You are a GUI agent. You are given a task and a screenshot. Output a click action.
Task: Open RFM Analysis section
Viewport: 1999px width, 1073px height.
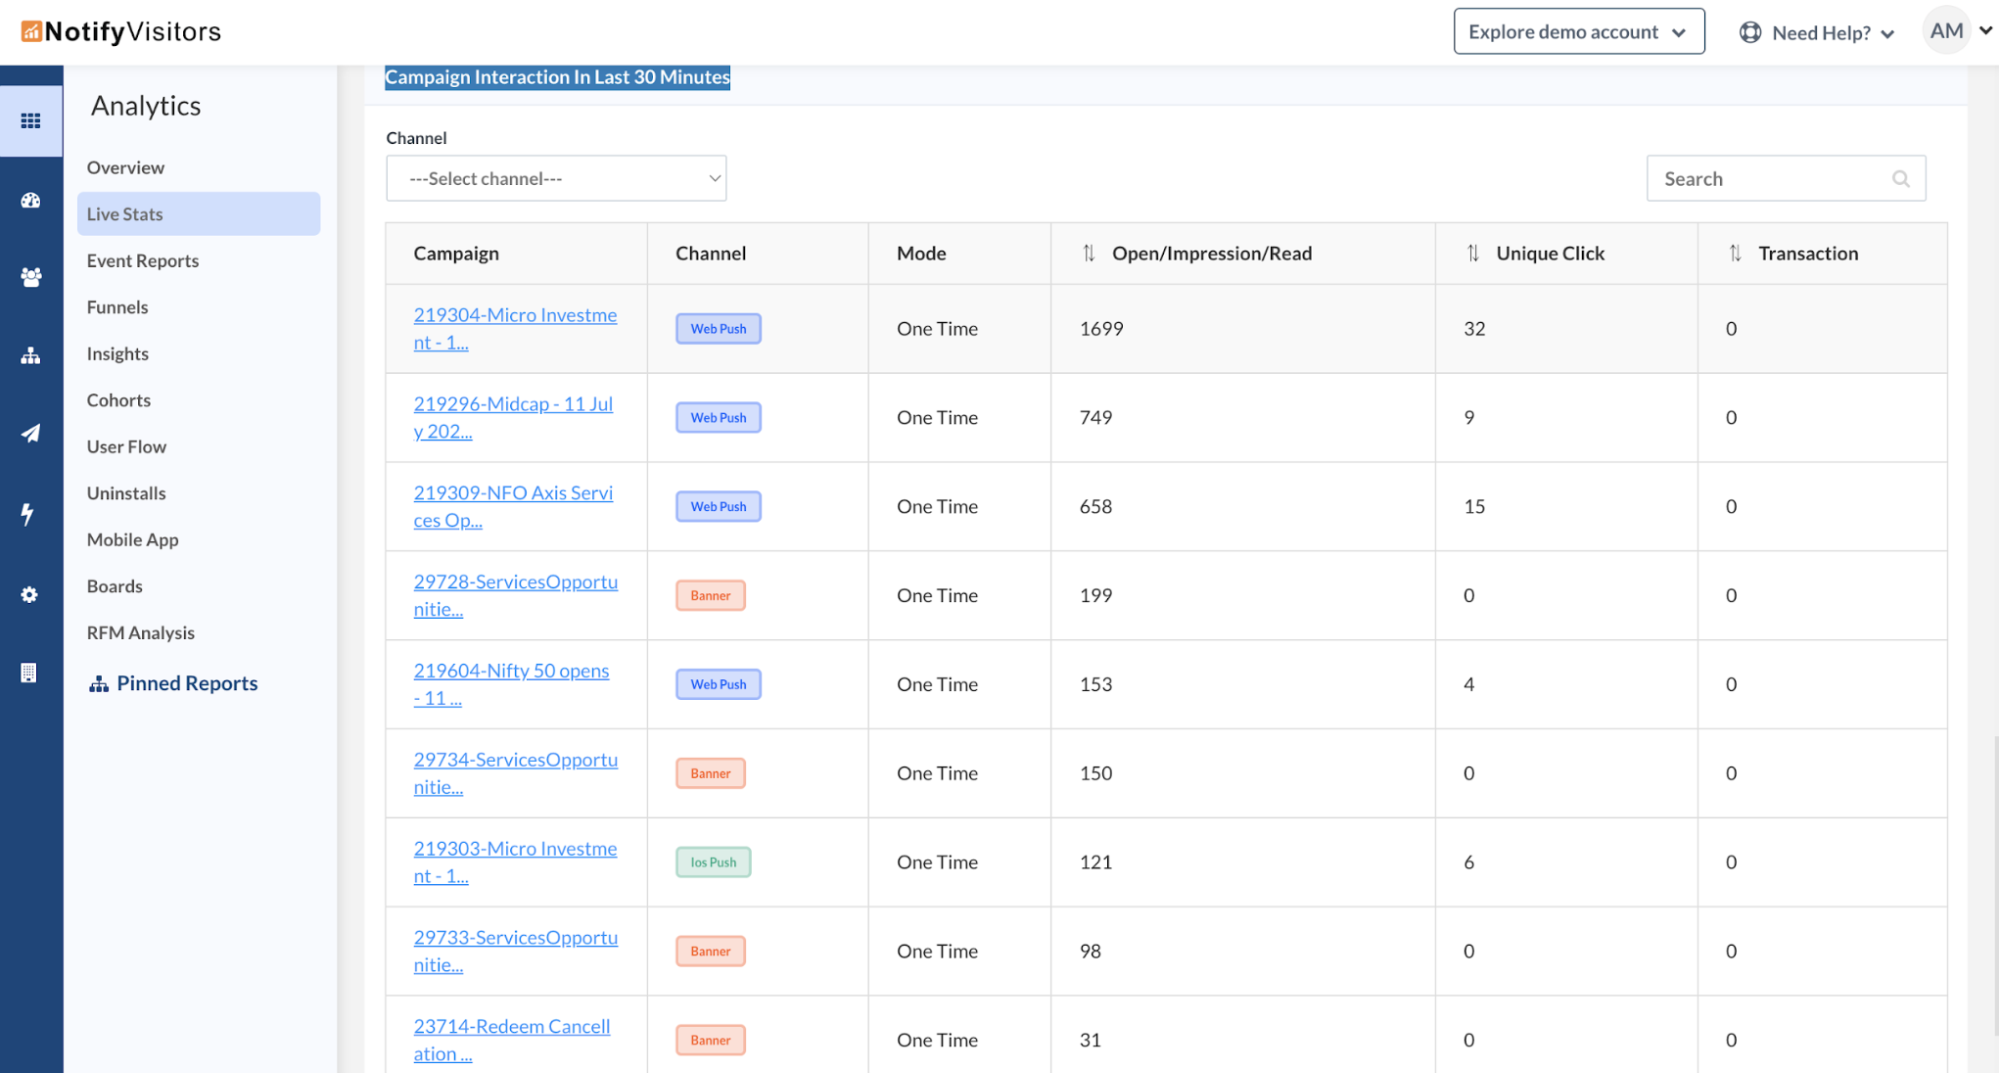click(140, 633)
